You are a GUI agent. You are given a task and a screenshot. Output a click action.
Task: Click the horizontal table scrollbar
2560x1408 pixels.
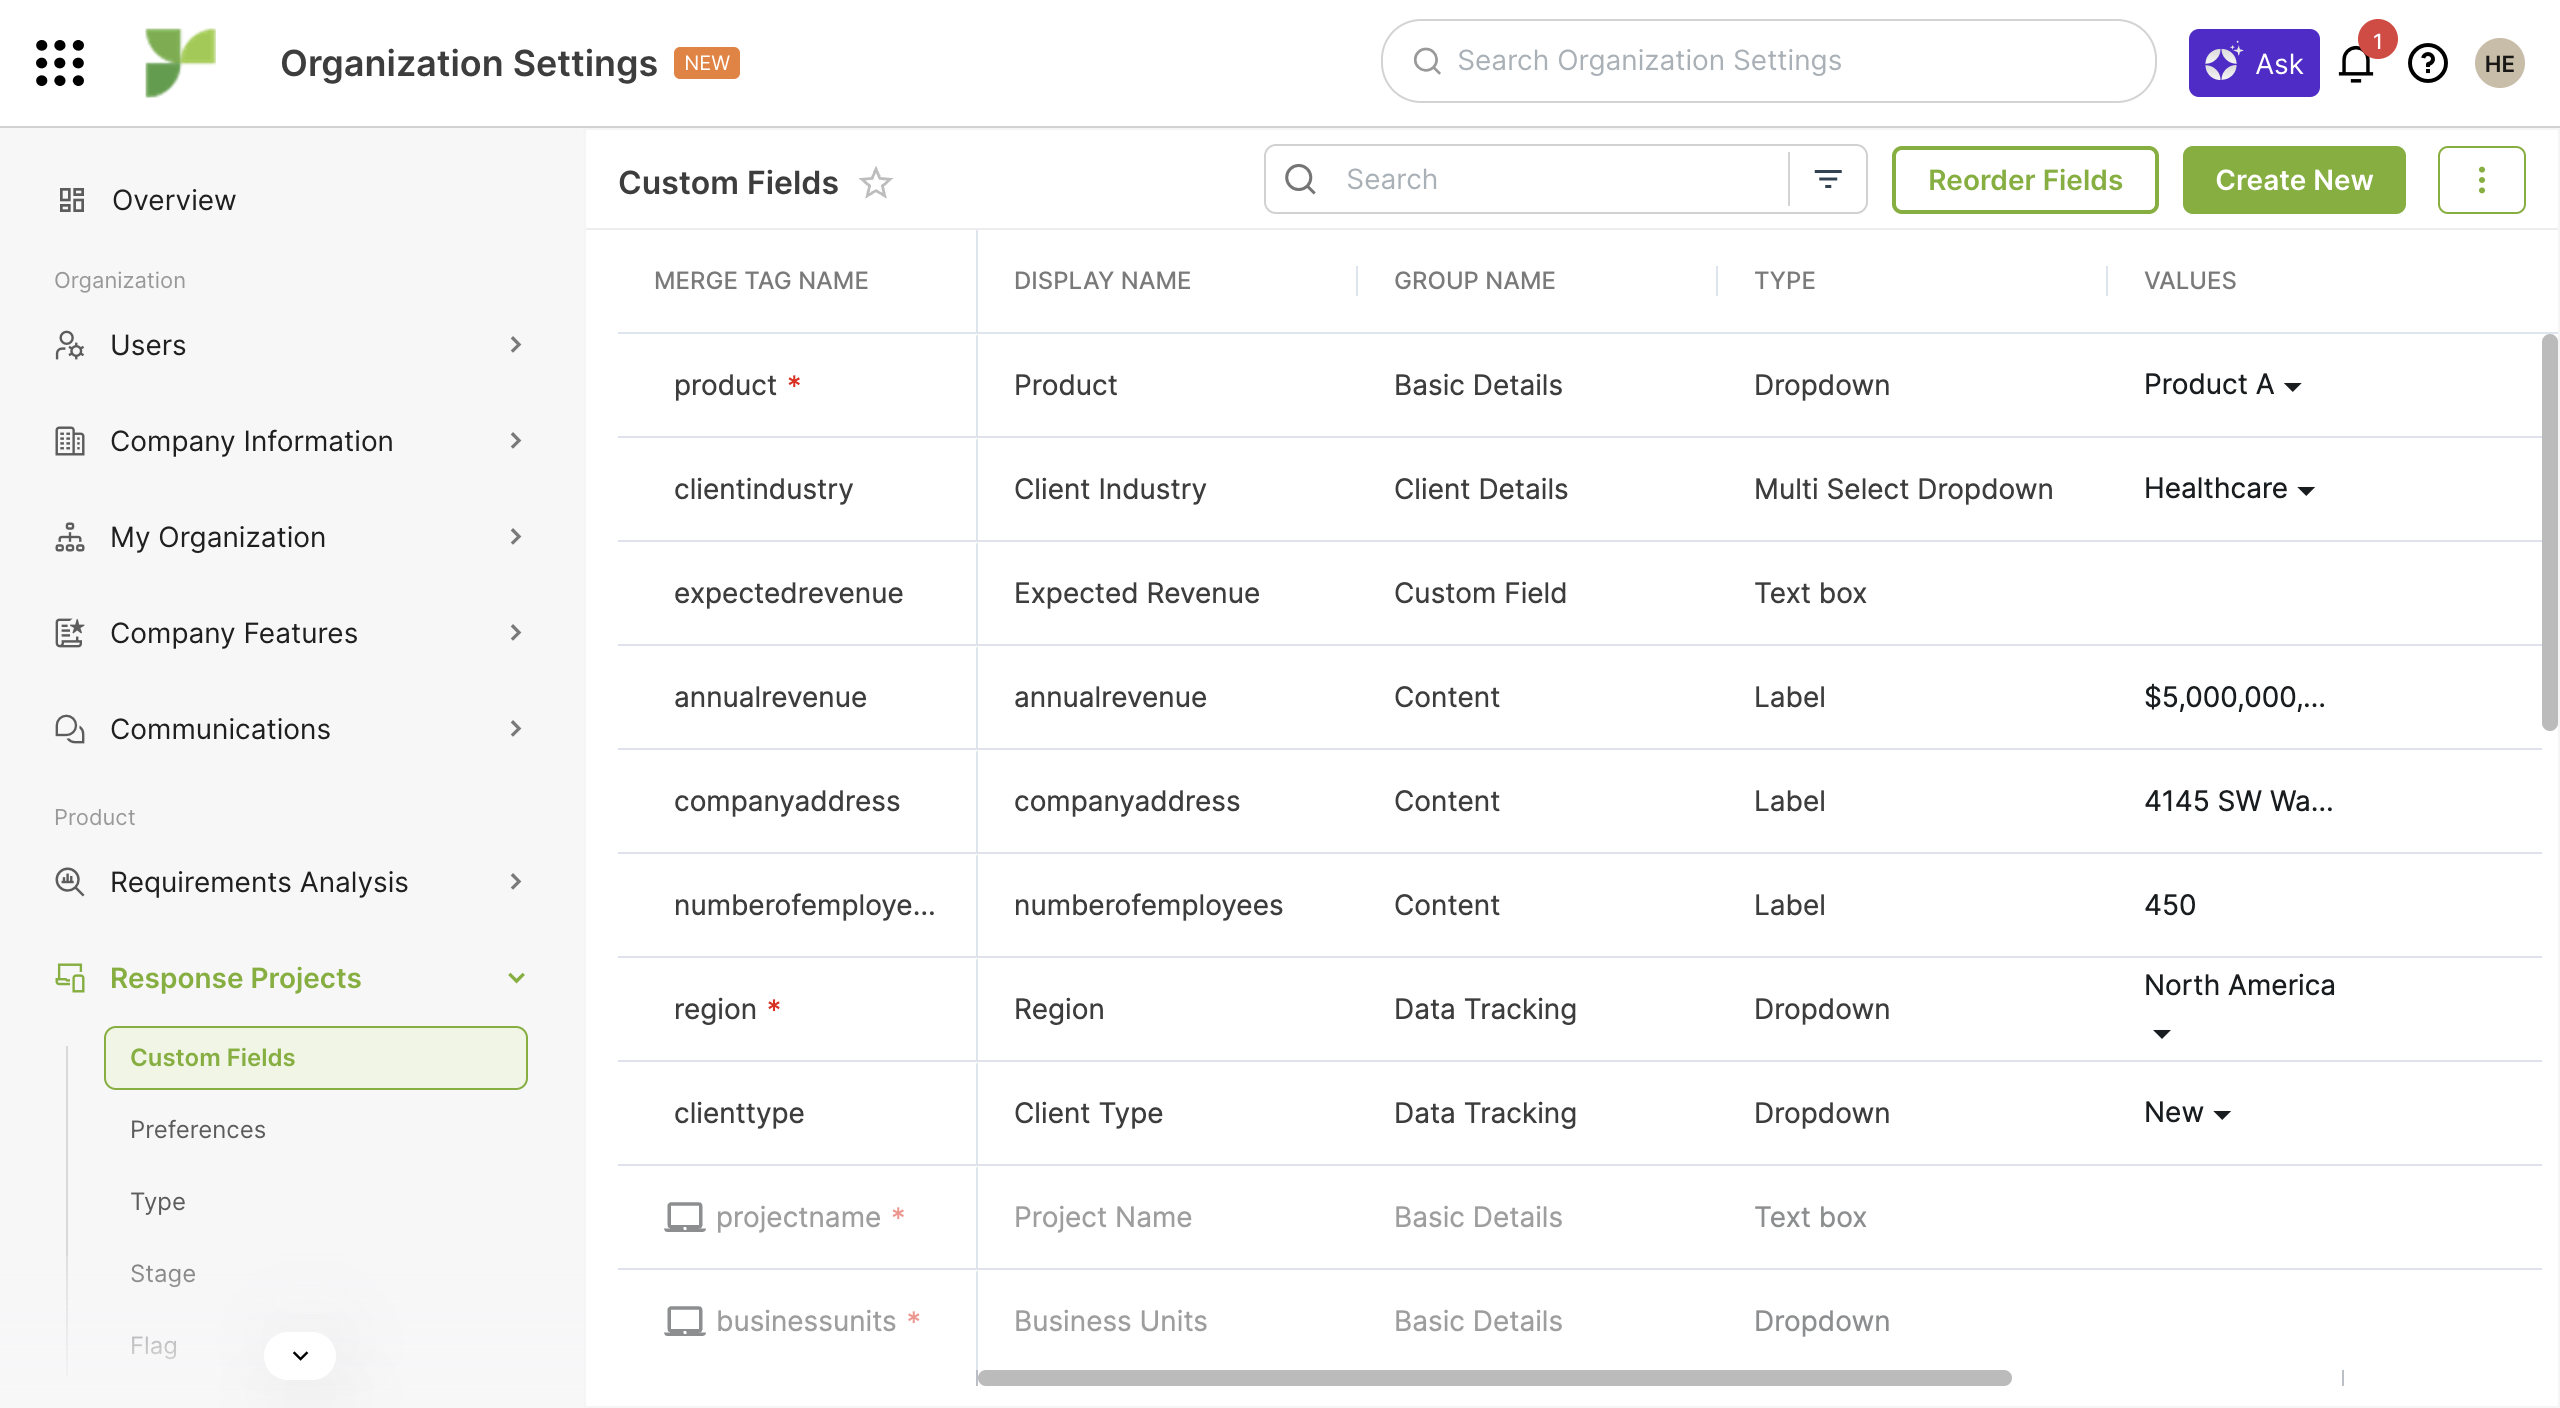pos(1494,1378)
